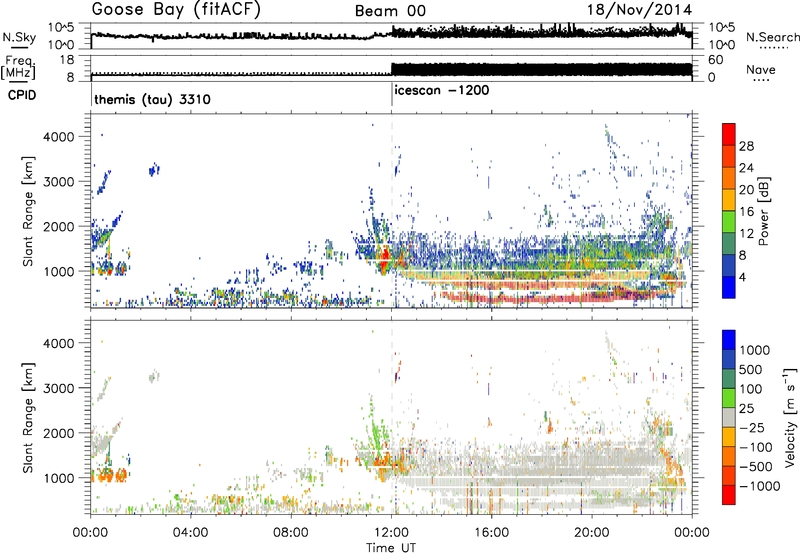Click the blue top segment of velocity color bar
The height and width of the screenshot is (554, 800).
pos(729,340)
